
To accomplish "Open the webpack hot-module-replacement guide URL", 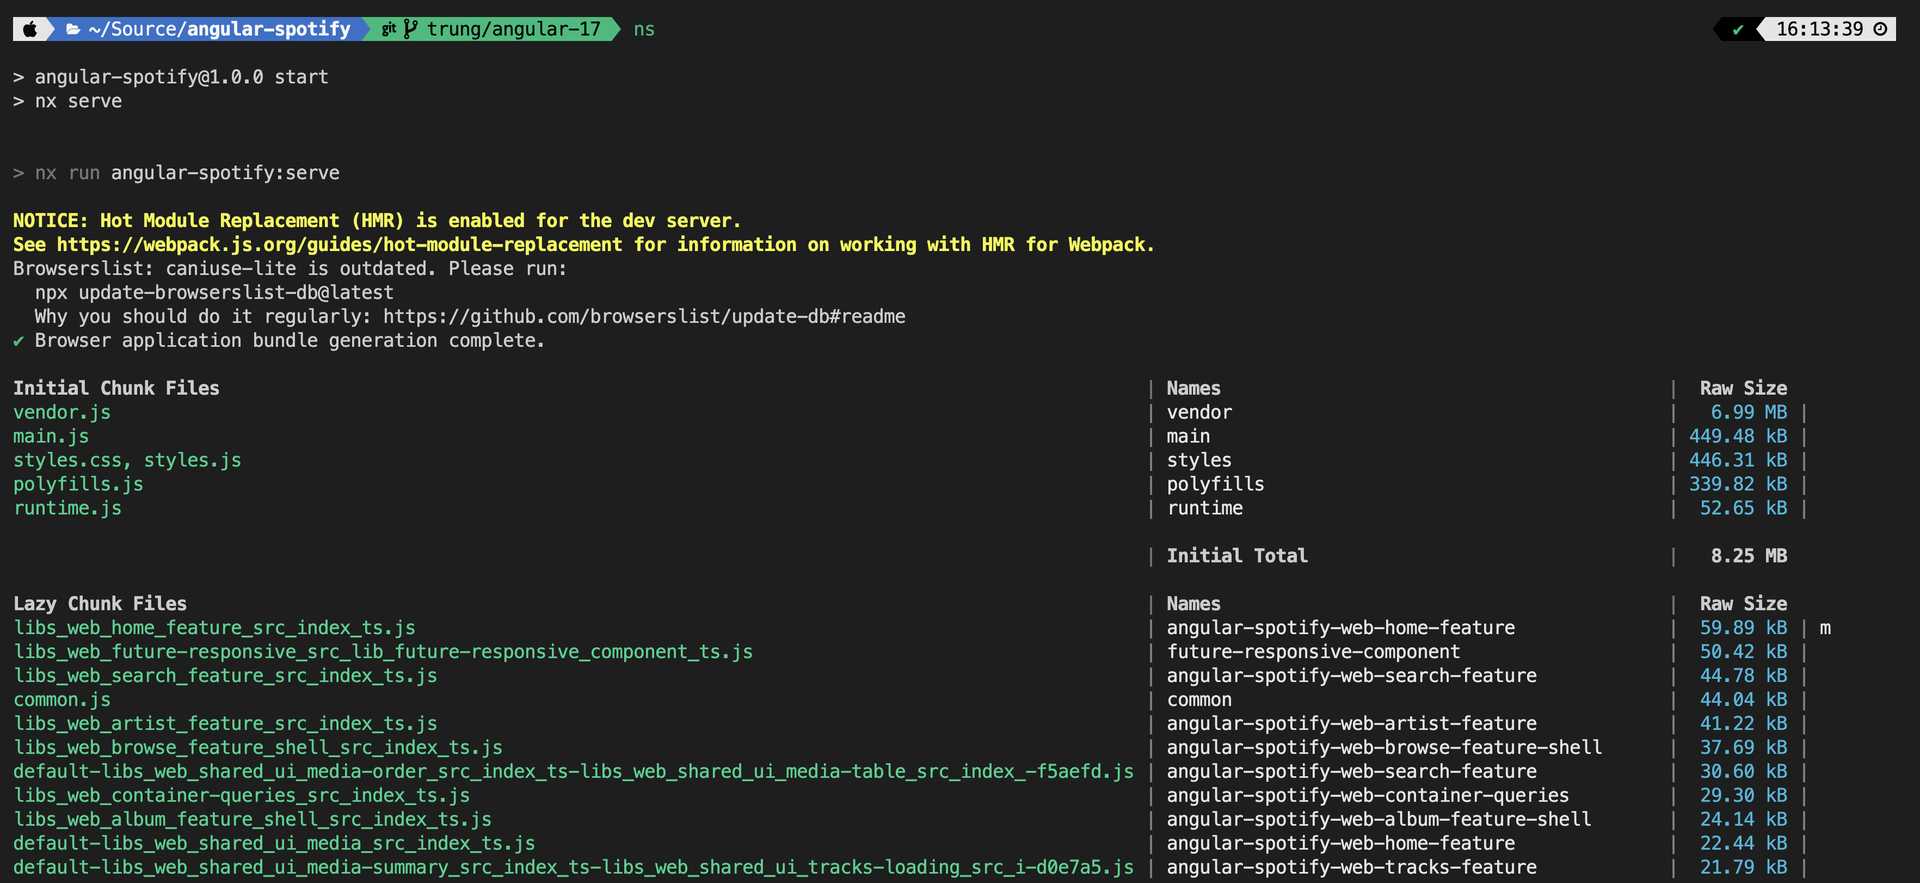I will point(339,245).
